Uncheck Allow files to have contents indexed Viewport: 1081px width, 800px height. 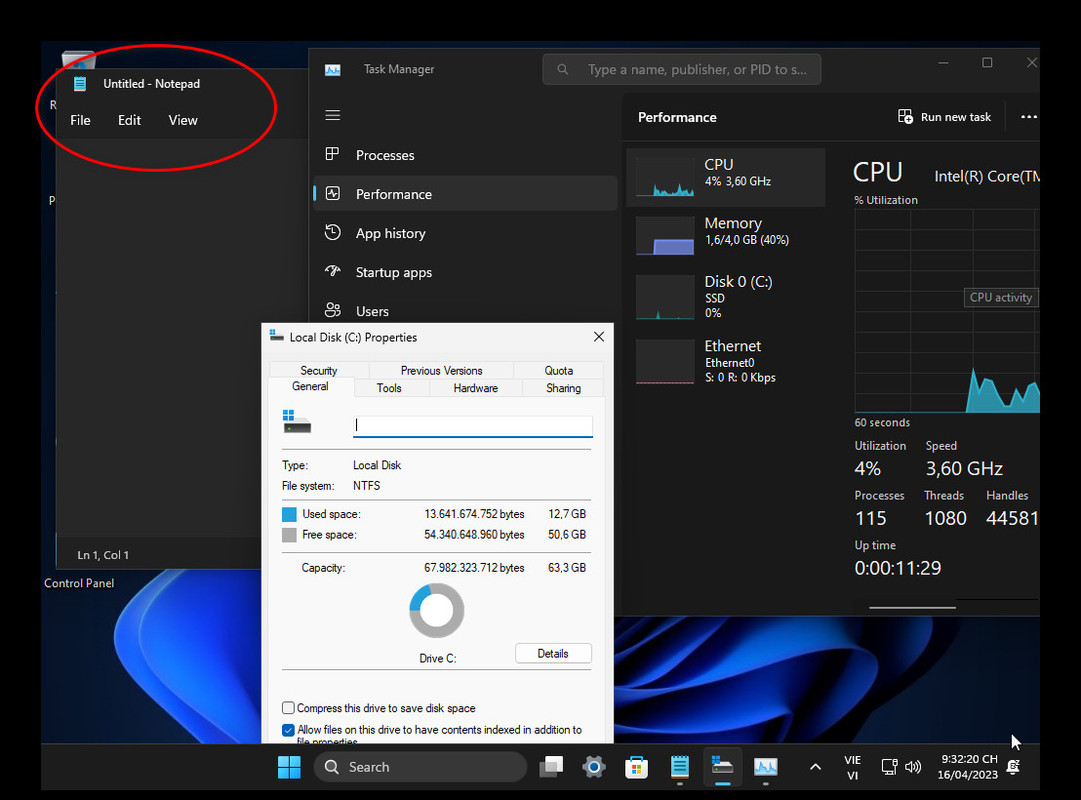tap(288, 730)
